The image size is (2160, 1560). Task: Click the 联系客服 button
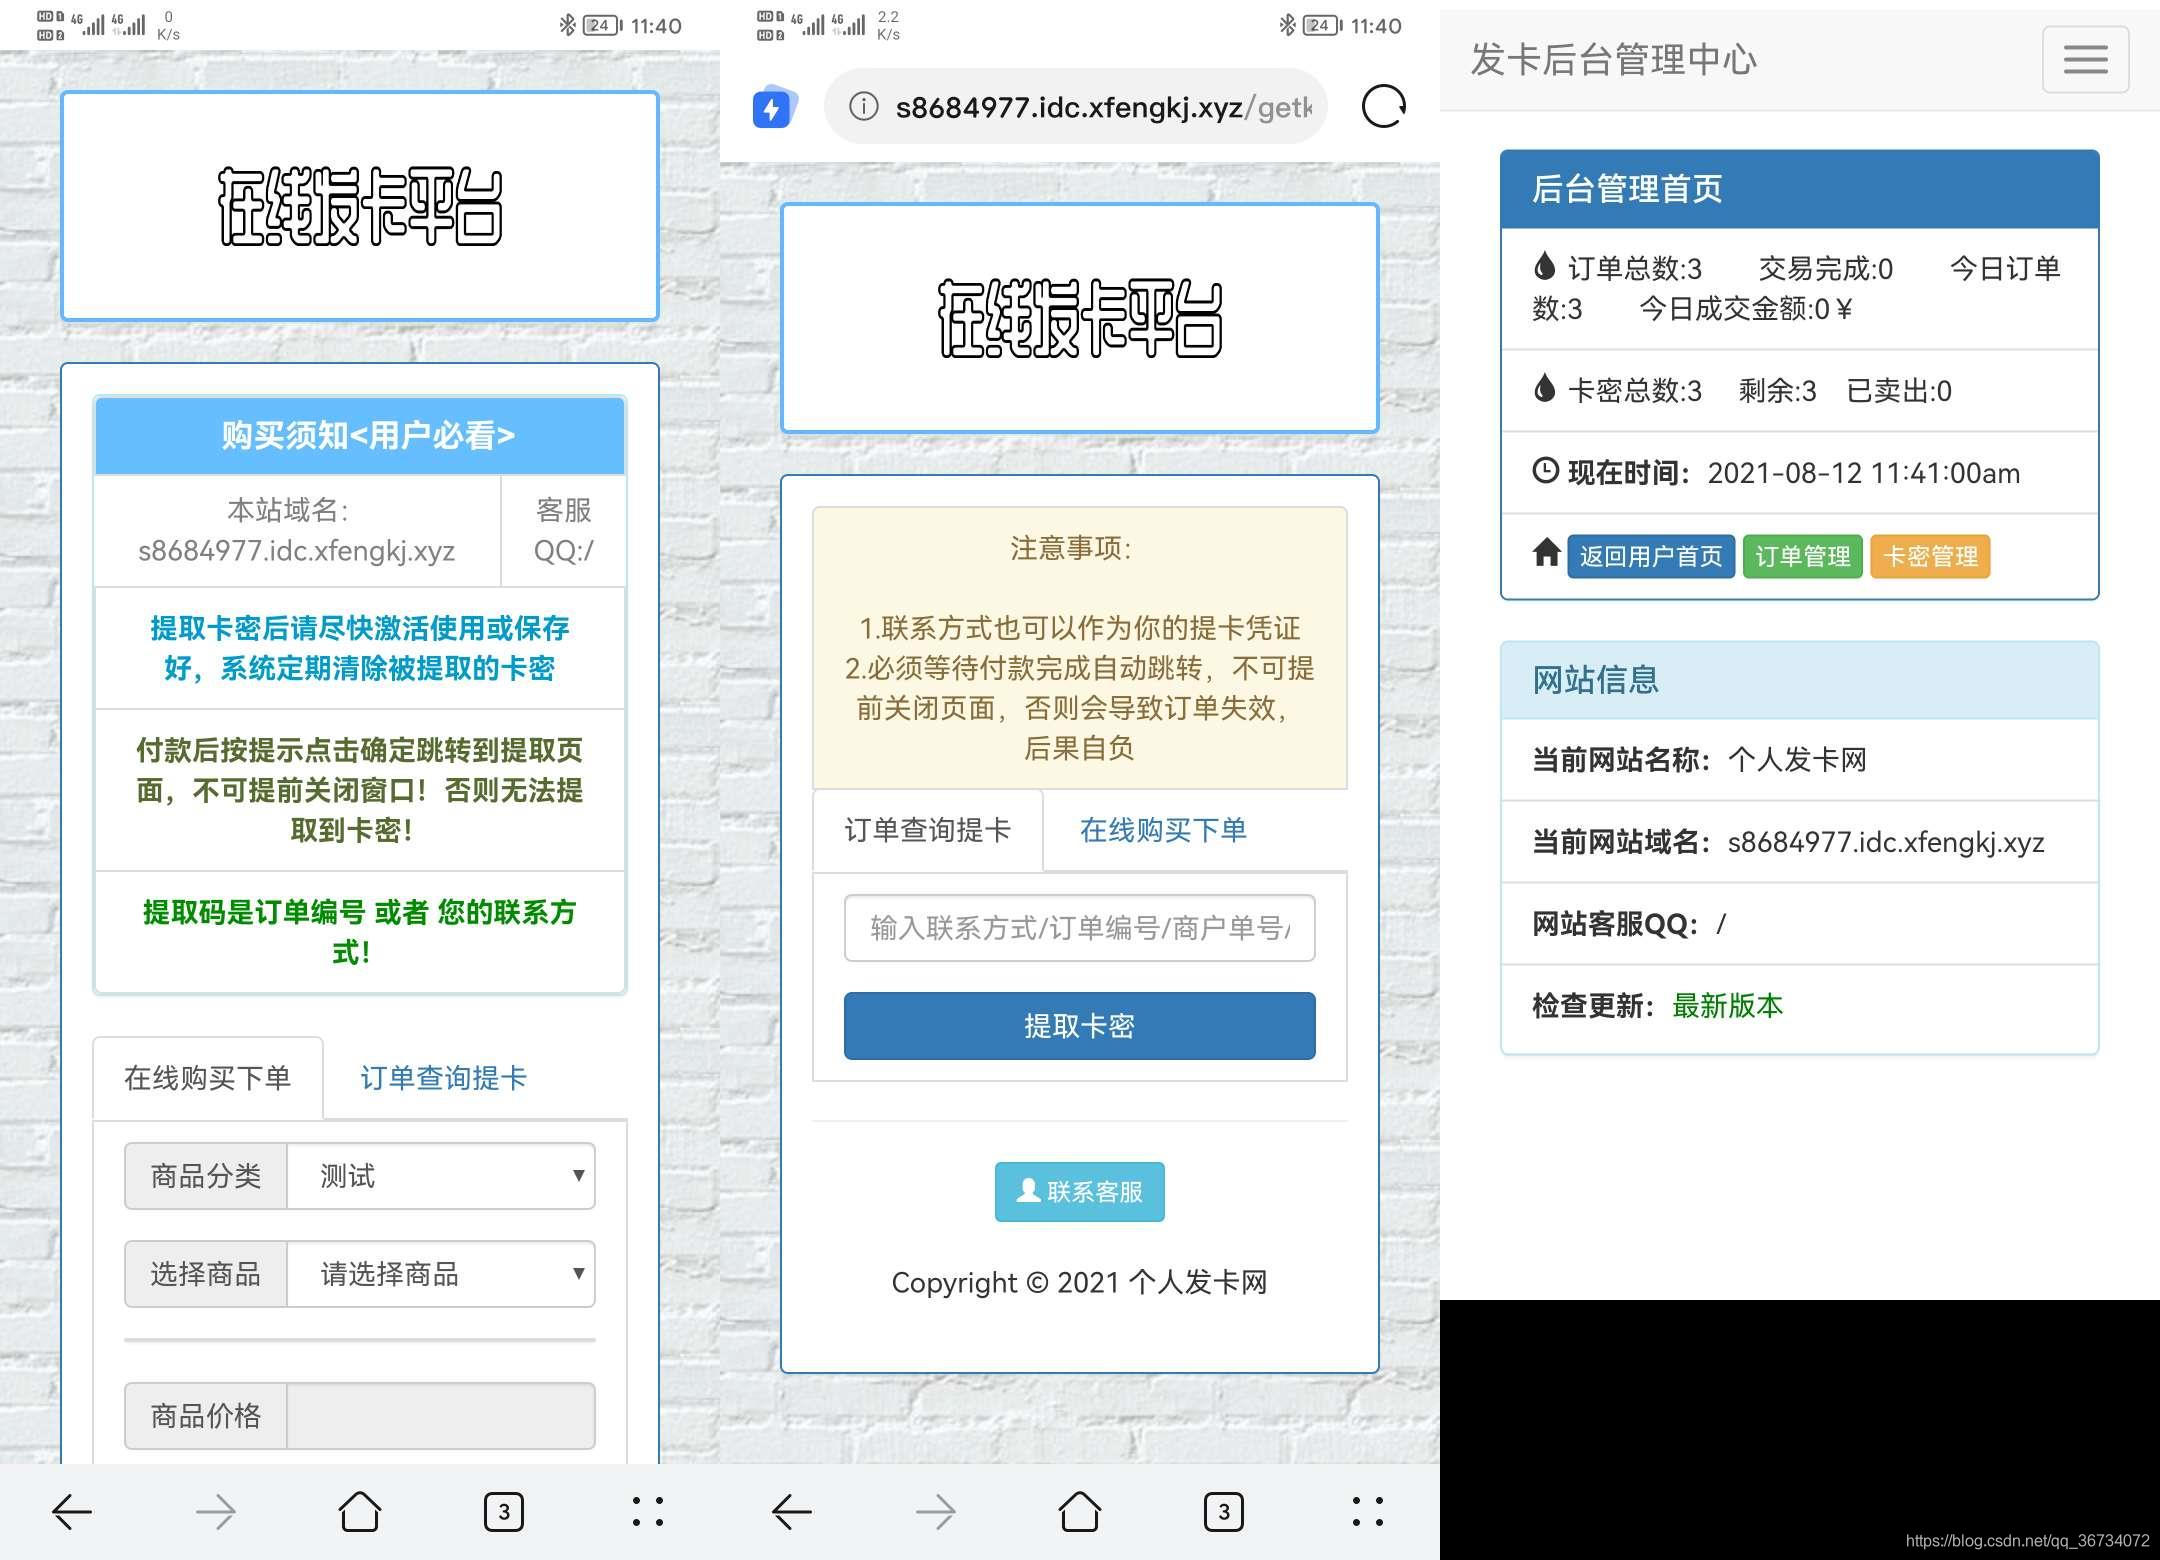click(x=1079, y=1192)
